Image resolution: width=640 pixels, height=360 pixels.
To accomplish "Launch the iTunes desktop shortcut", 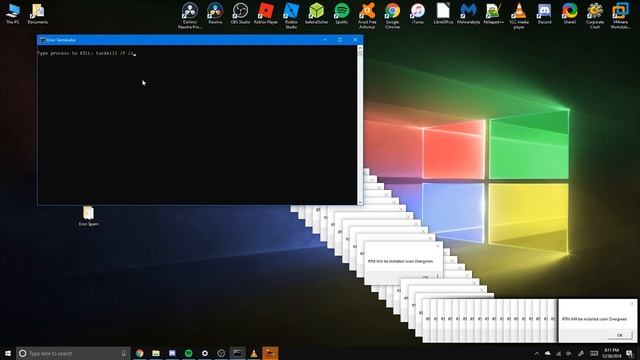I will click(418, 13).
